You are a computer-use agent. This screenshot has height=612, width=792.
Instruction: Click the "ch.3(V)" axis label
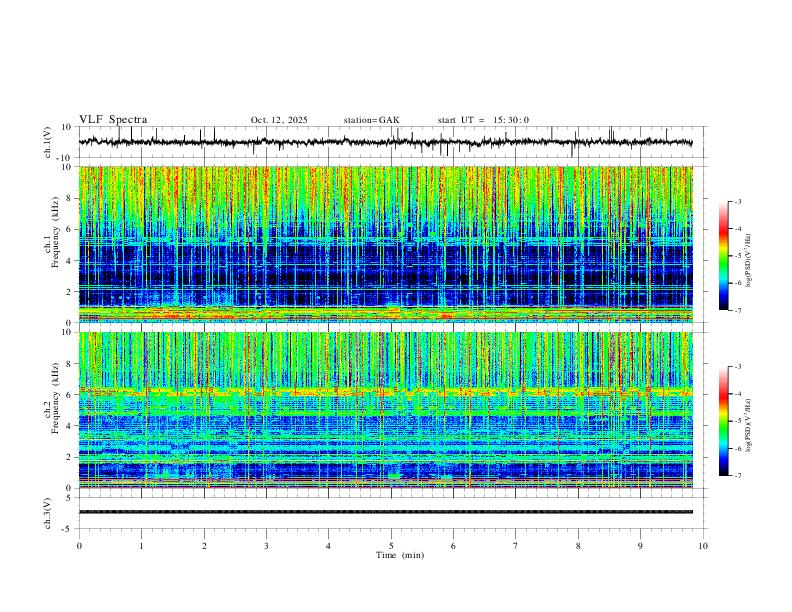pos(48,513)
